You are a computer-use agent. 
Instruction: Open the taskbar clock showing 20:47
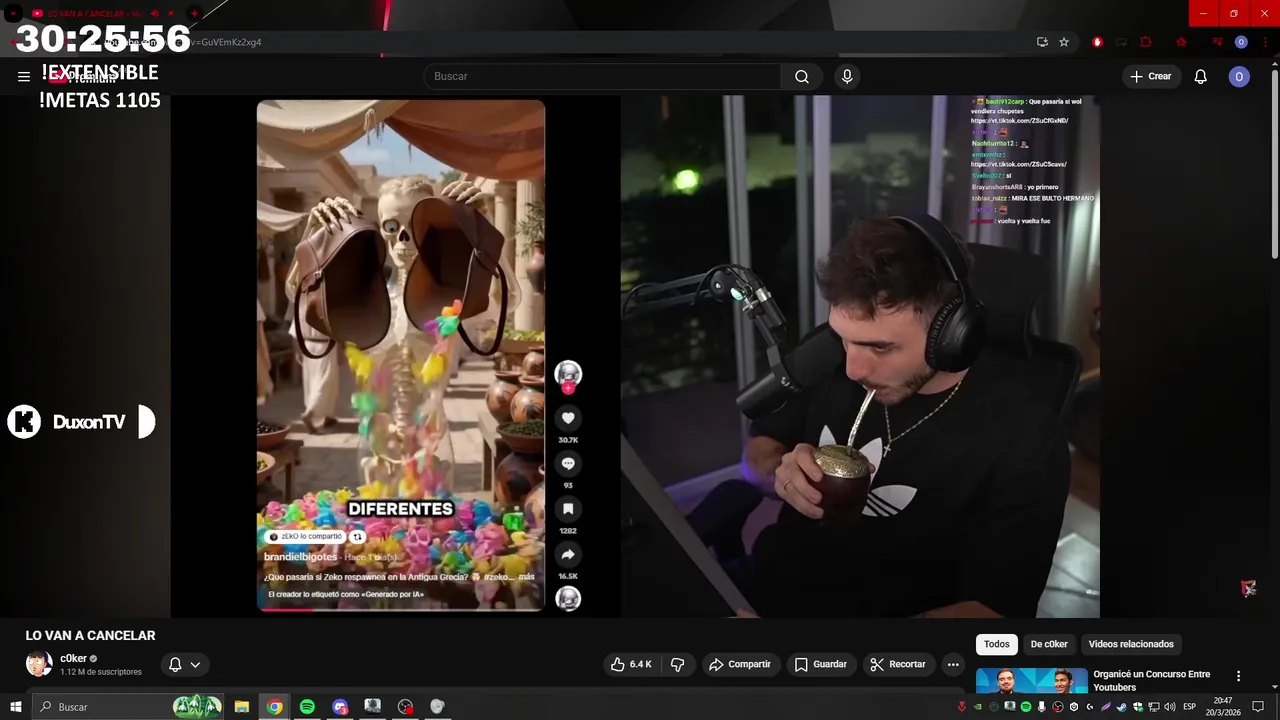pos(1225,707)
